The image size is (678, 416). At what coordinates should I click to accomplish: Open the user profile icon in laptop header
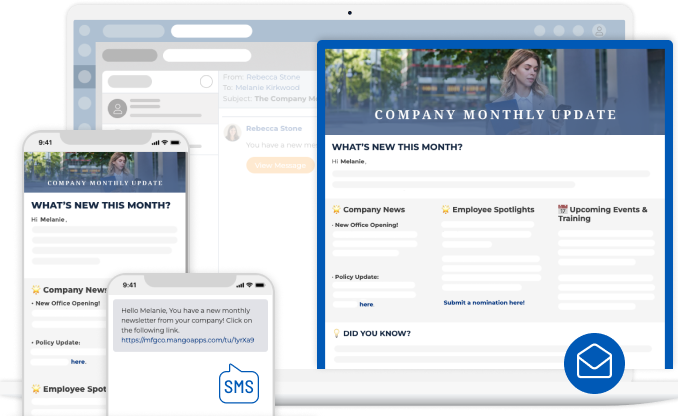pyautogui.click(x=599, y=31)
